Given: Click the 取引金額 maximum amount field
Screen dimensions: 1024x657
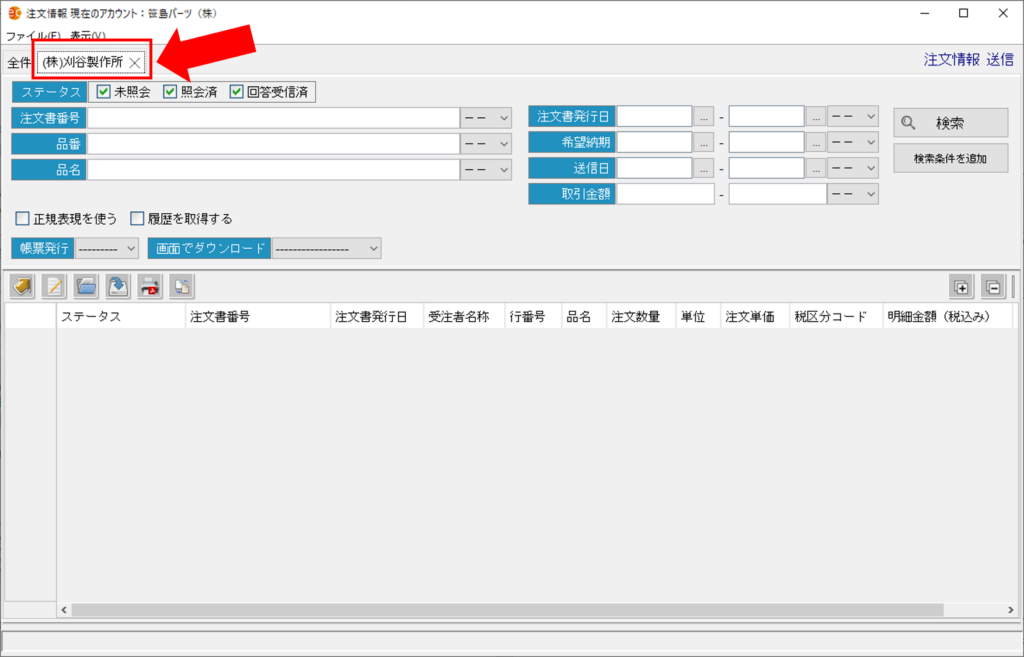Looking at the screenshot, I should tap(778, 194).
